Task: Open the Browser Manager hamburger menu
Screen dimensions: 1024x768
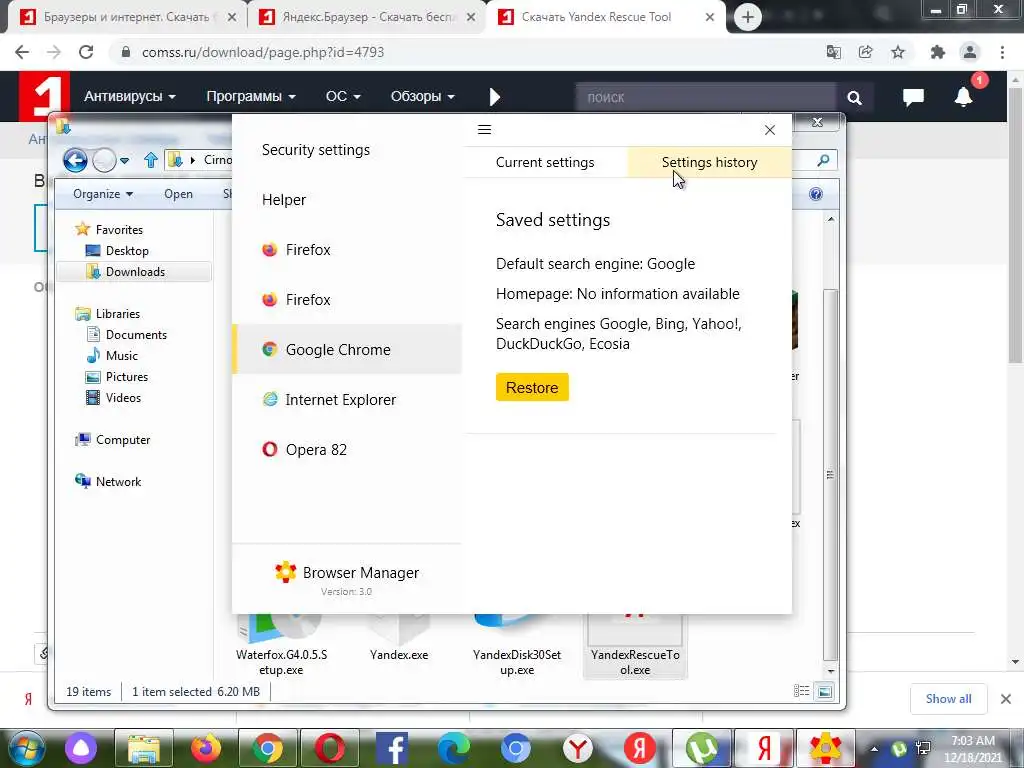Action: tap(484, 129)
